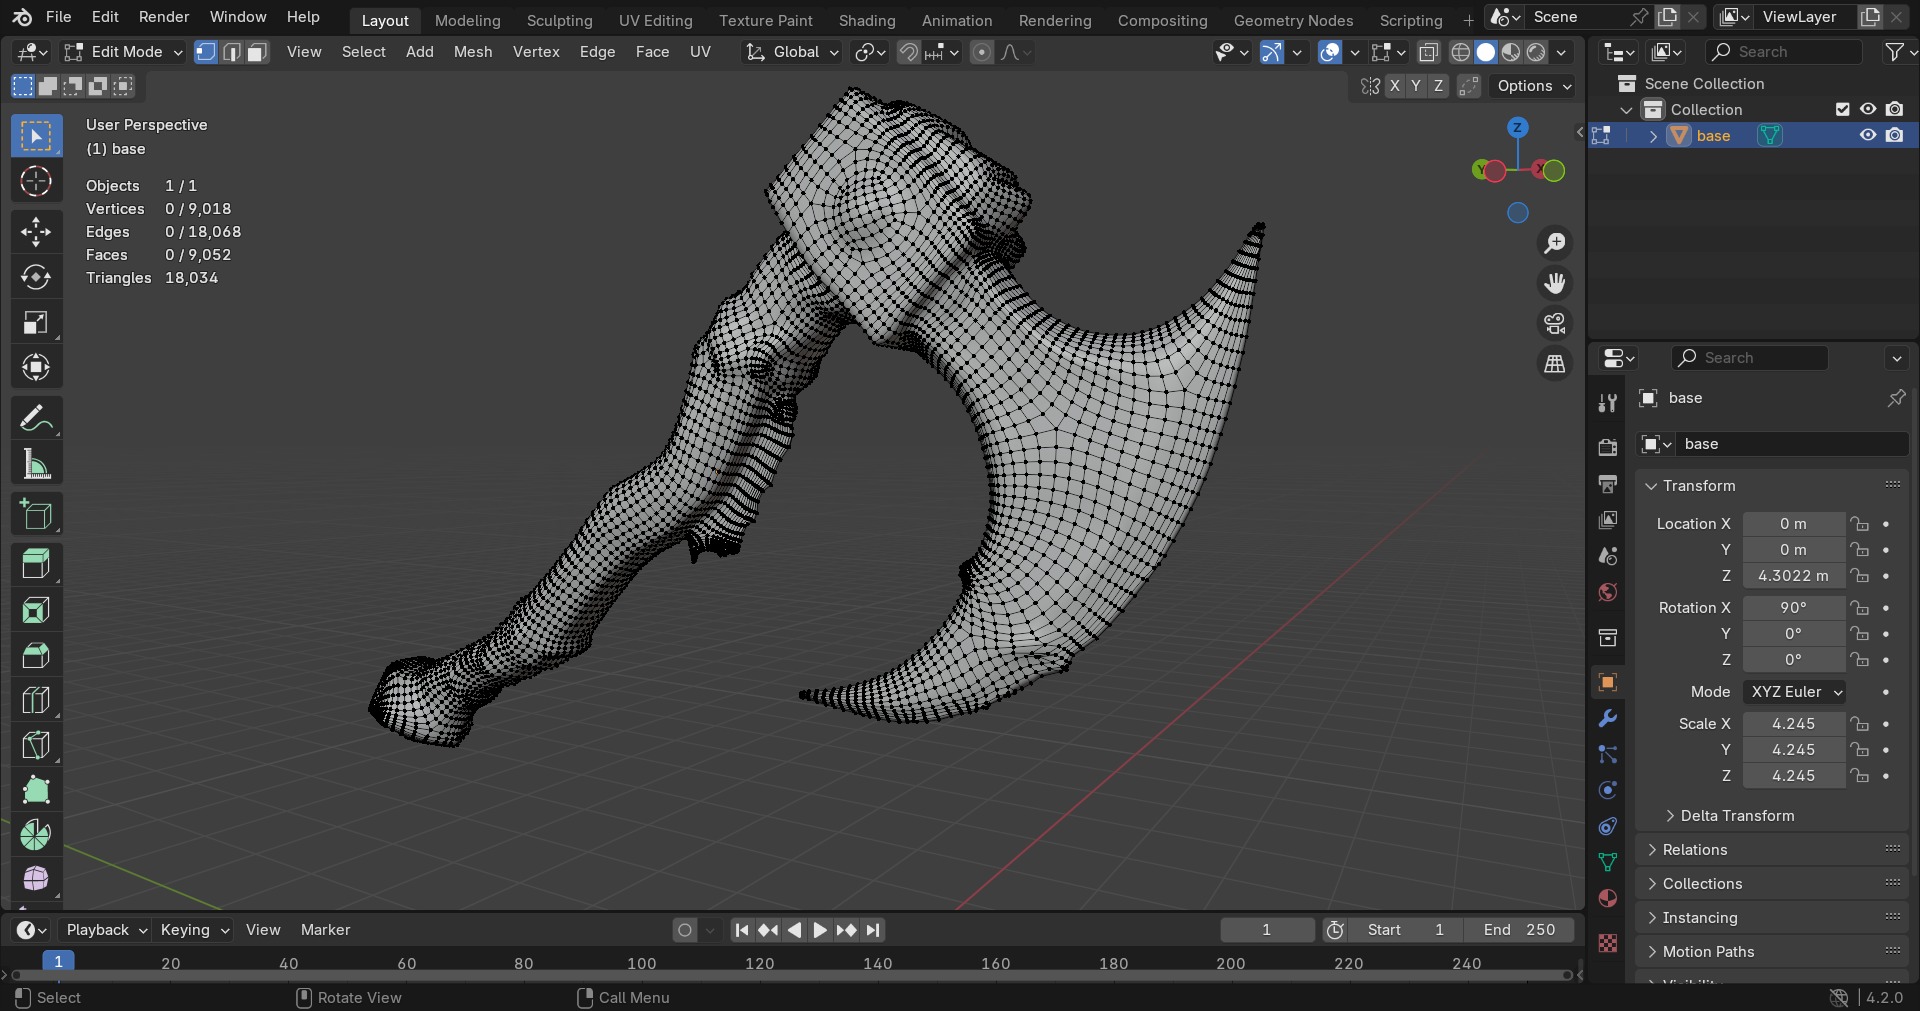Enable vertex select mode

point(206,52)
